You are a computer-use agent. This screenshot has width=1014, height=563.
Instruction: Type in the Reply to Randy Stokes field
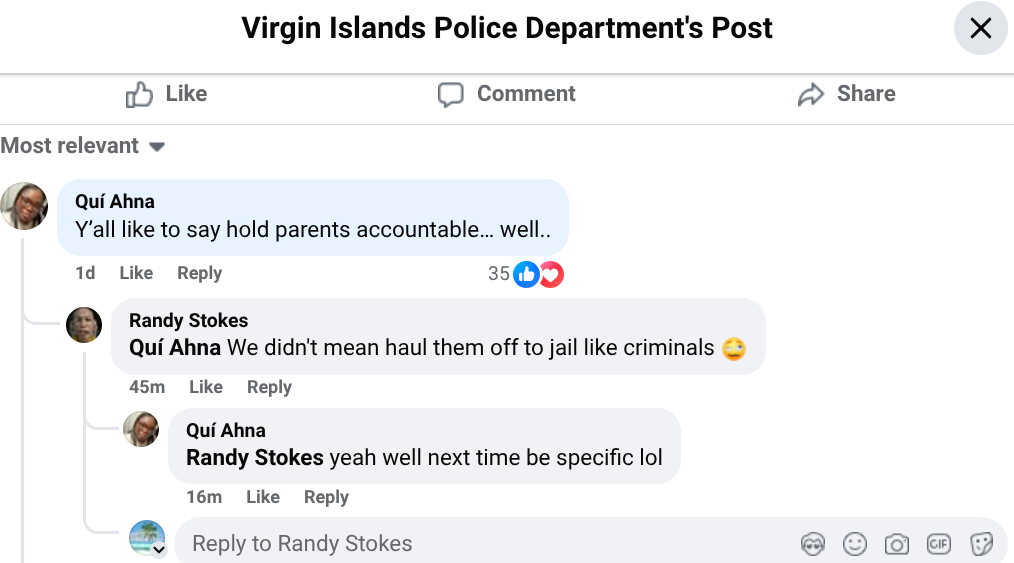coord(480,544)
